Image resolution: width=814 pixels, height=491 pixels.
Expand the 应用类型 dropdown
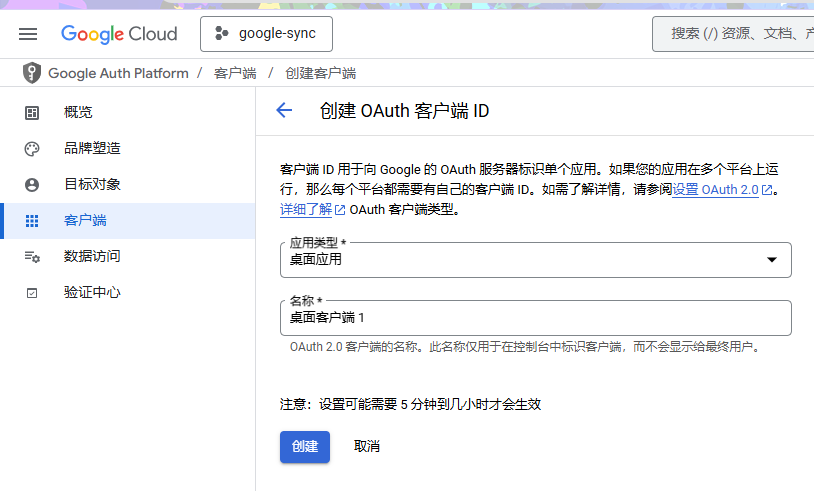coord(536,260)
